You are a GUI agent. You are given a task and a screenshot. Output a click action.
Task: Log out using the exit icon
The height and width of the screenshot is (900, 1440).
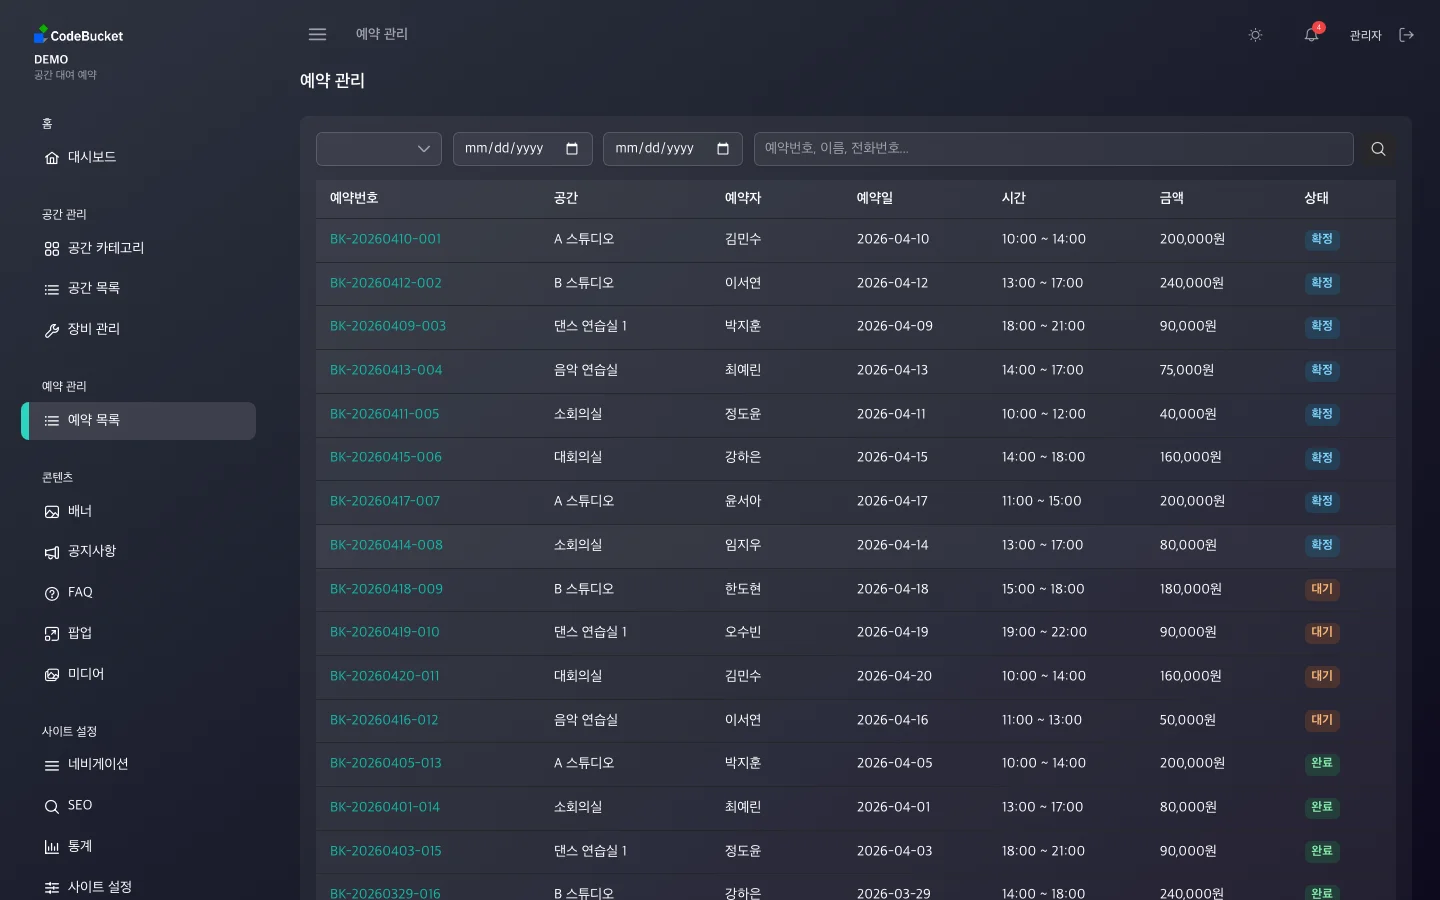1407,34
